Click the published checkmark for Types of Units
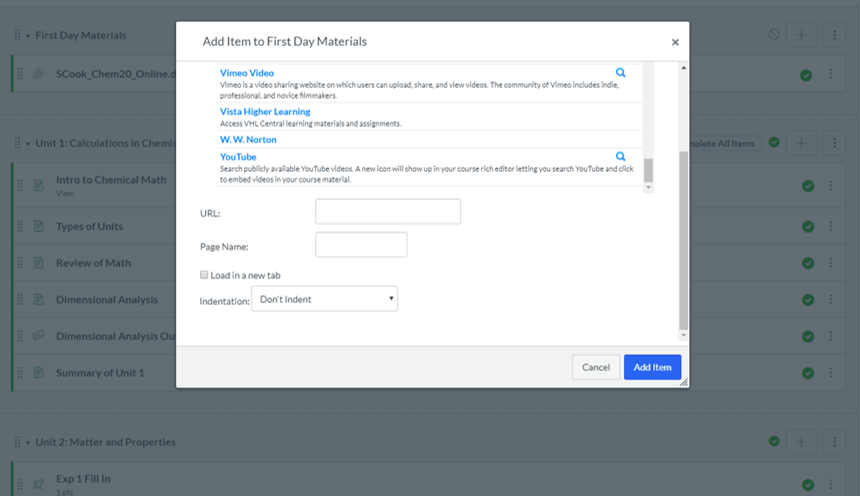860x496 pixels. [807, 227]
